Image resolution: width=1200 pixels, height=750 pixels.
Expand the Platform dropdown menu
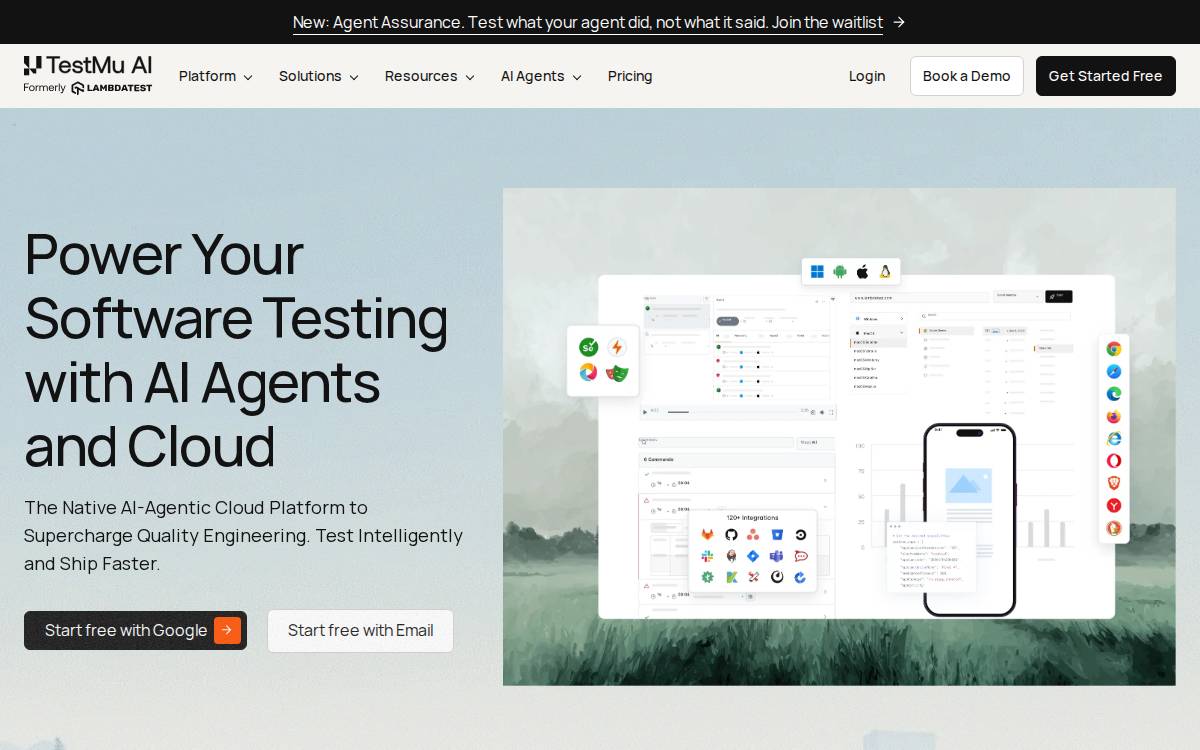point(216,76)
